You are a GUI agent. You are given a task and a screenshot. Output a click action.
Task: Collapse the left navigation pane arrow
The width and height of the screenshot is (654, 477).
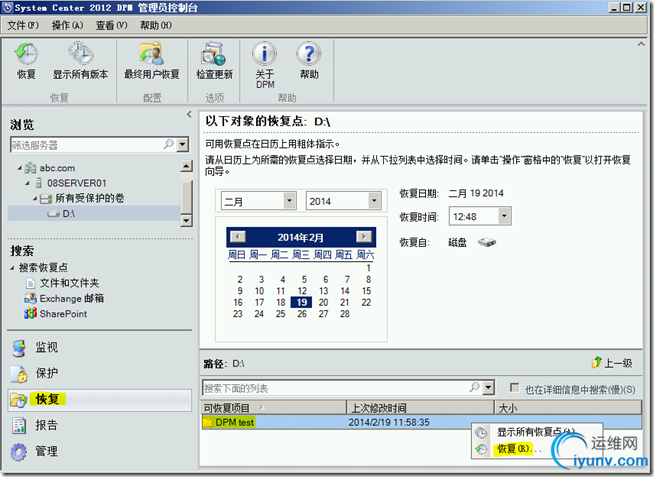point(189,114)
